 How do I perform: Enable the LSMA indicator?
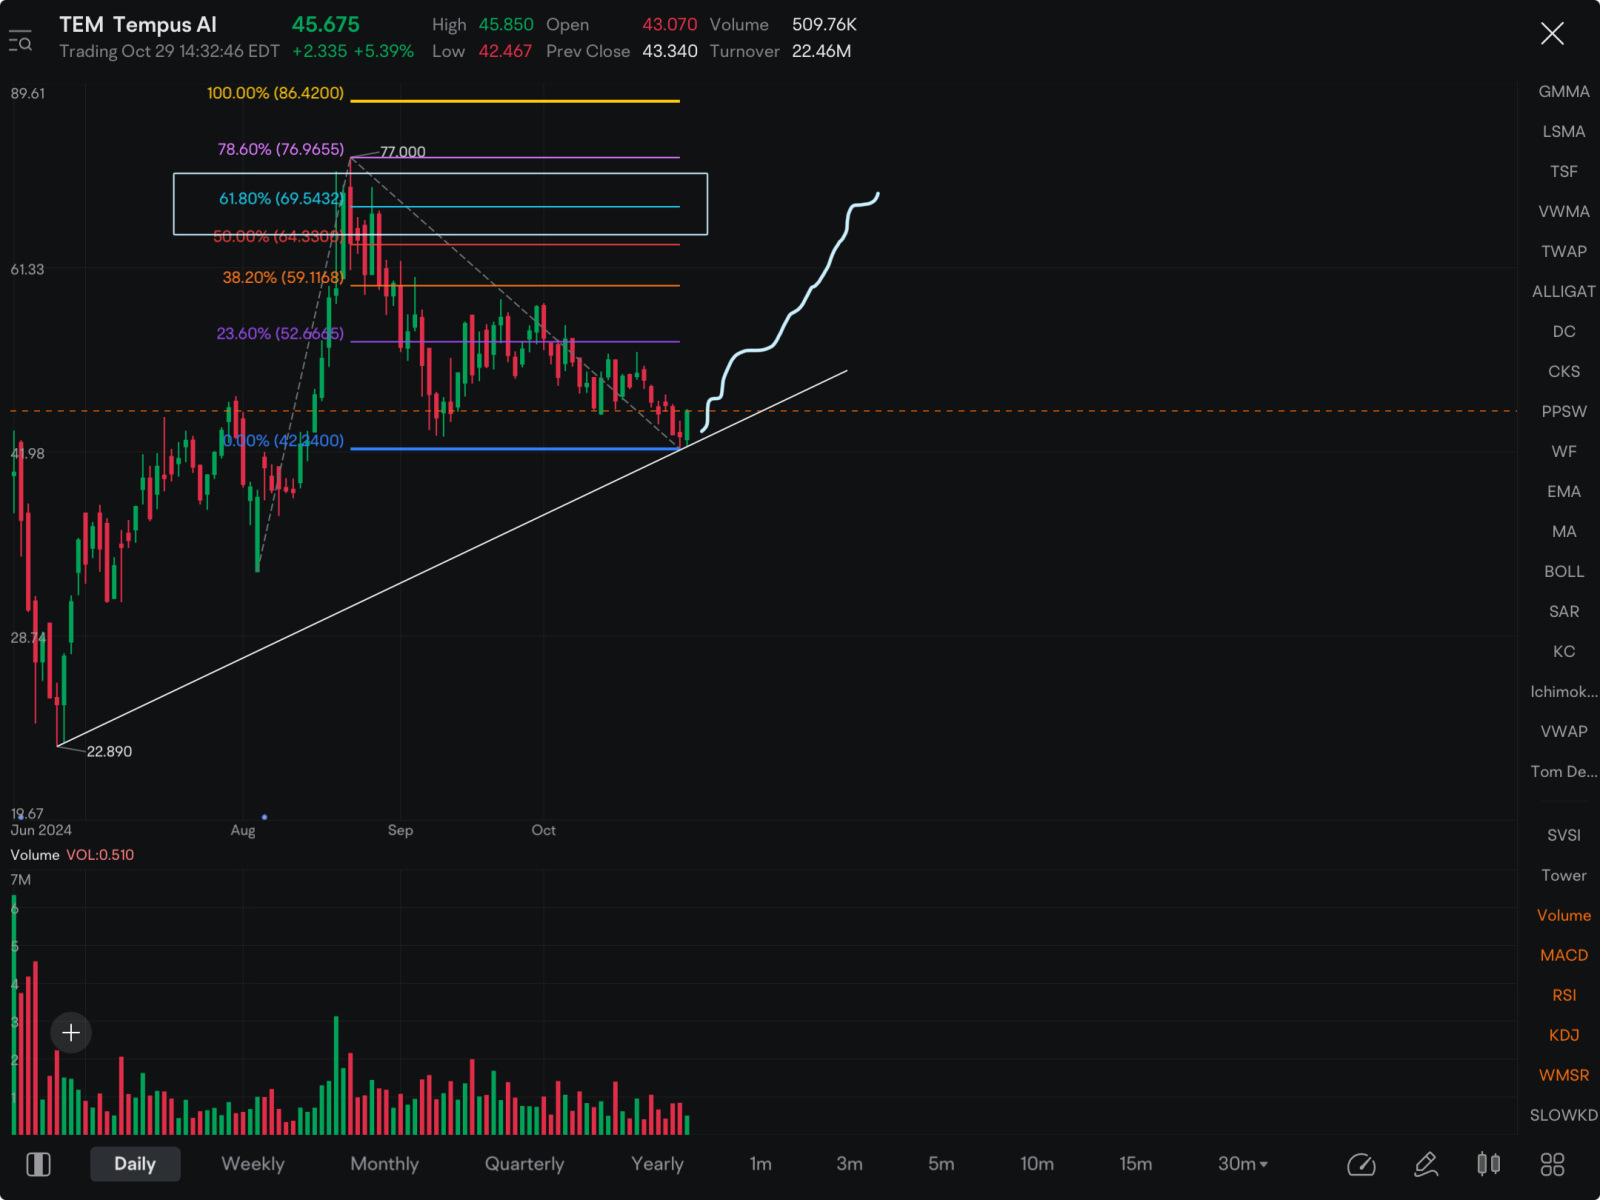pos(1564,131)
